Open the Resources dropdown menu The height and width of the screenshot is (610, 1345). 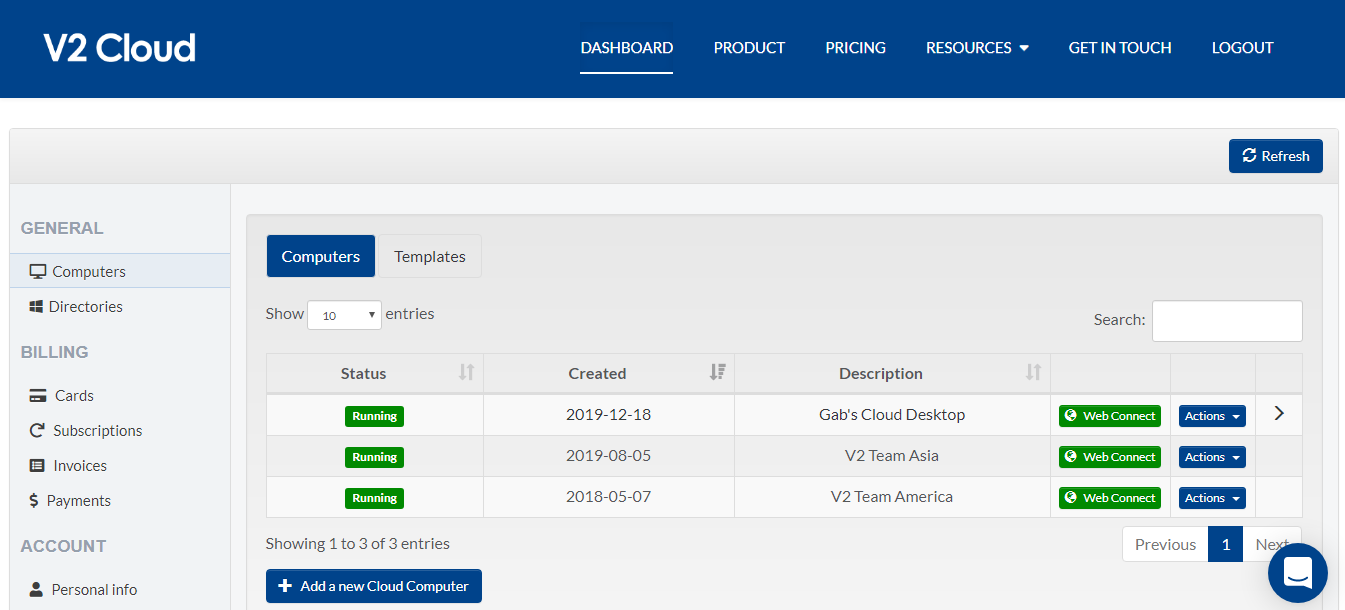pos(977,47)
